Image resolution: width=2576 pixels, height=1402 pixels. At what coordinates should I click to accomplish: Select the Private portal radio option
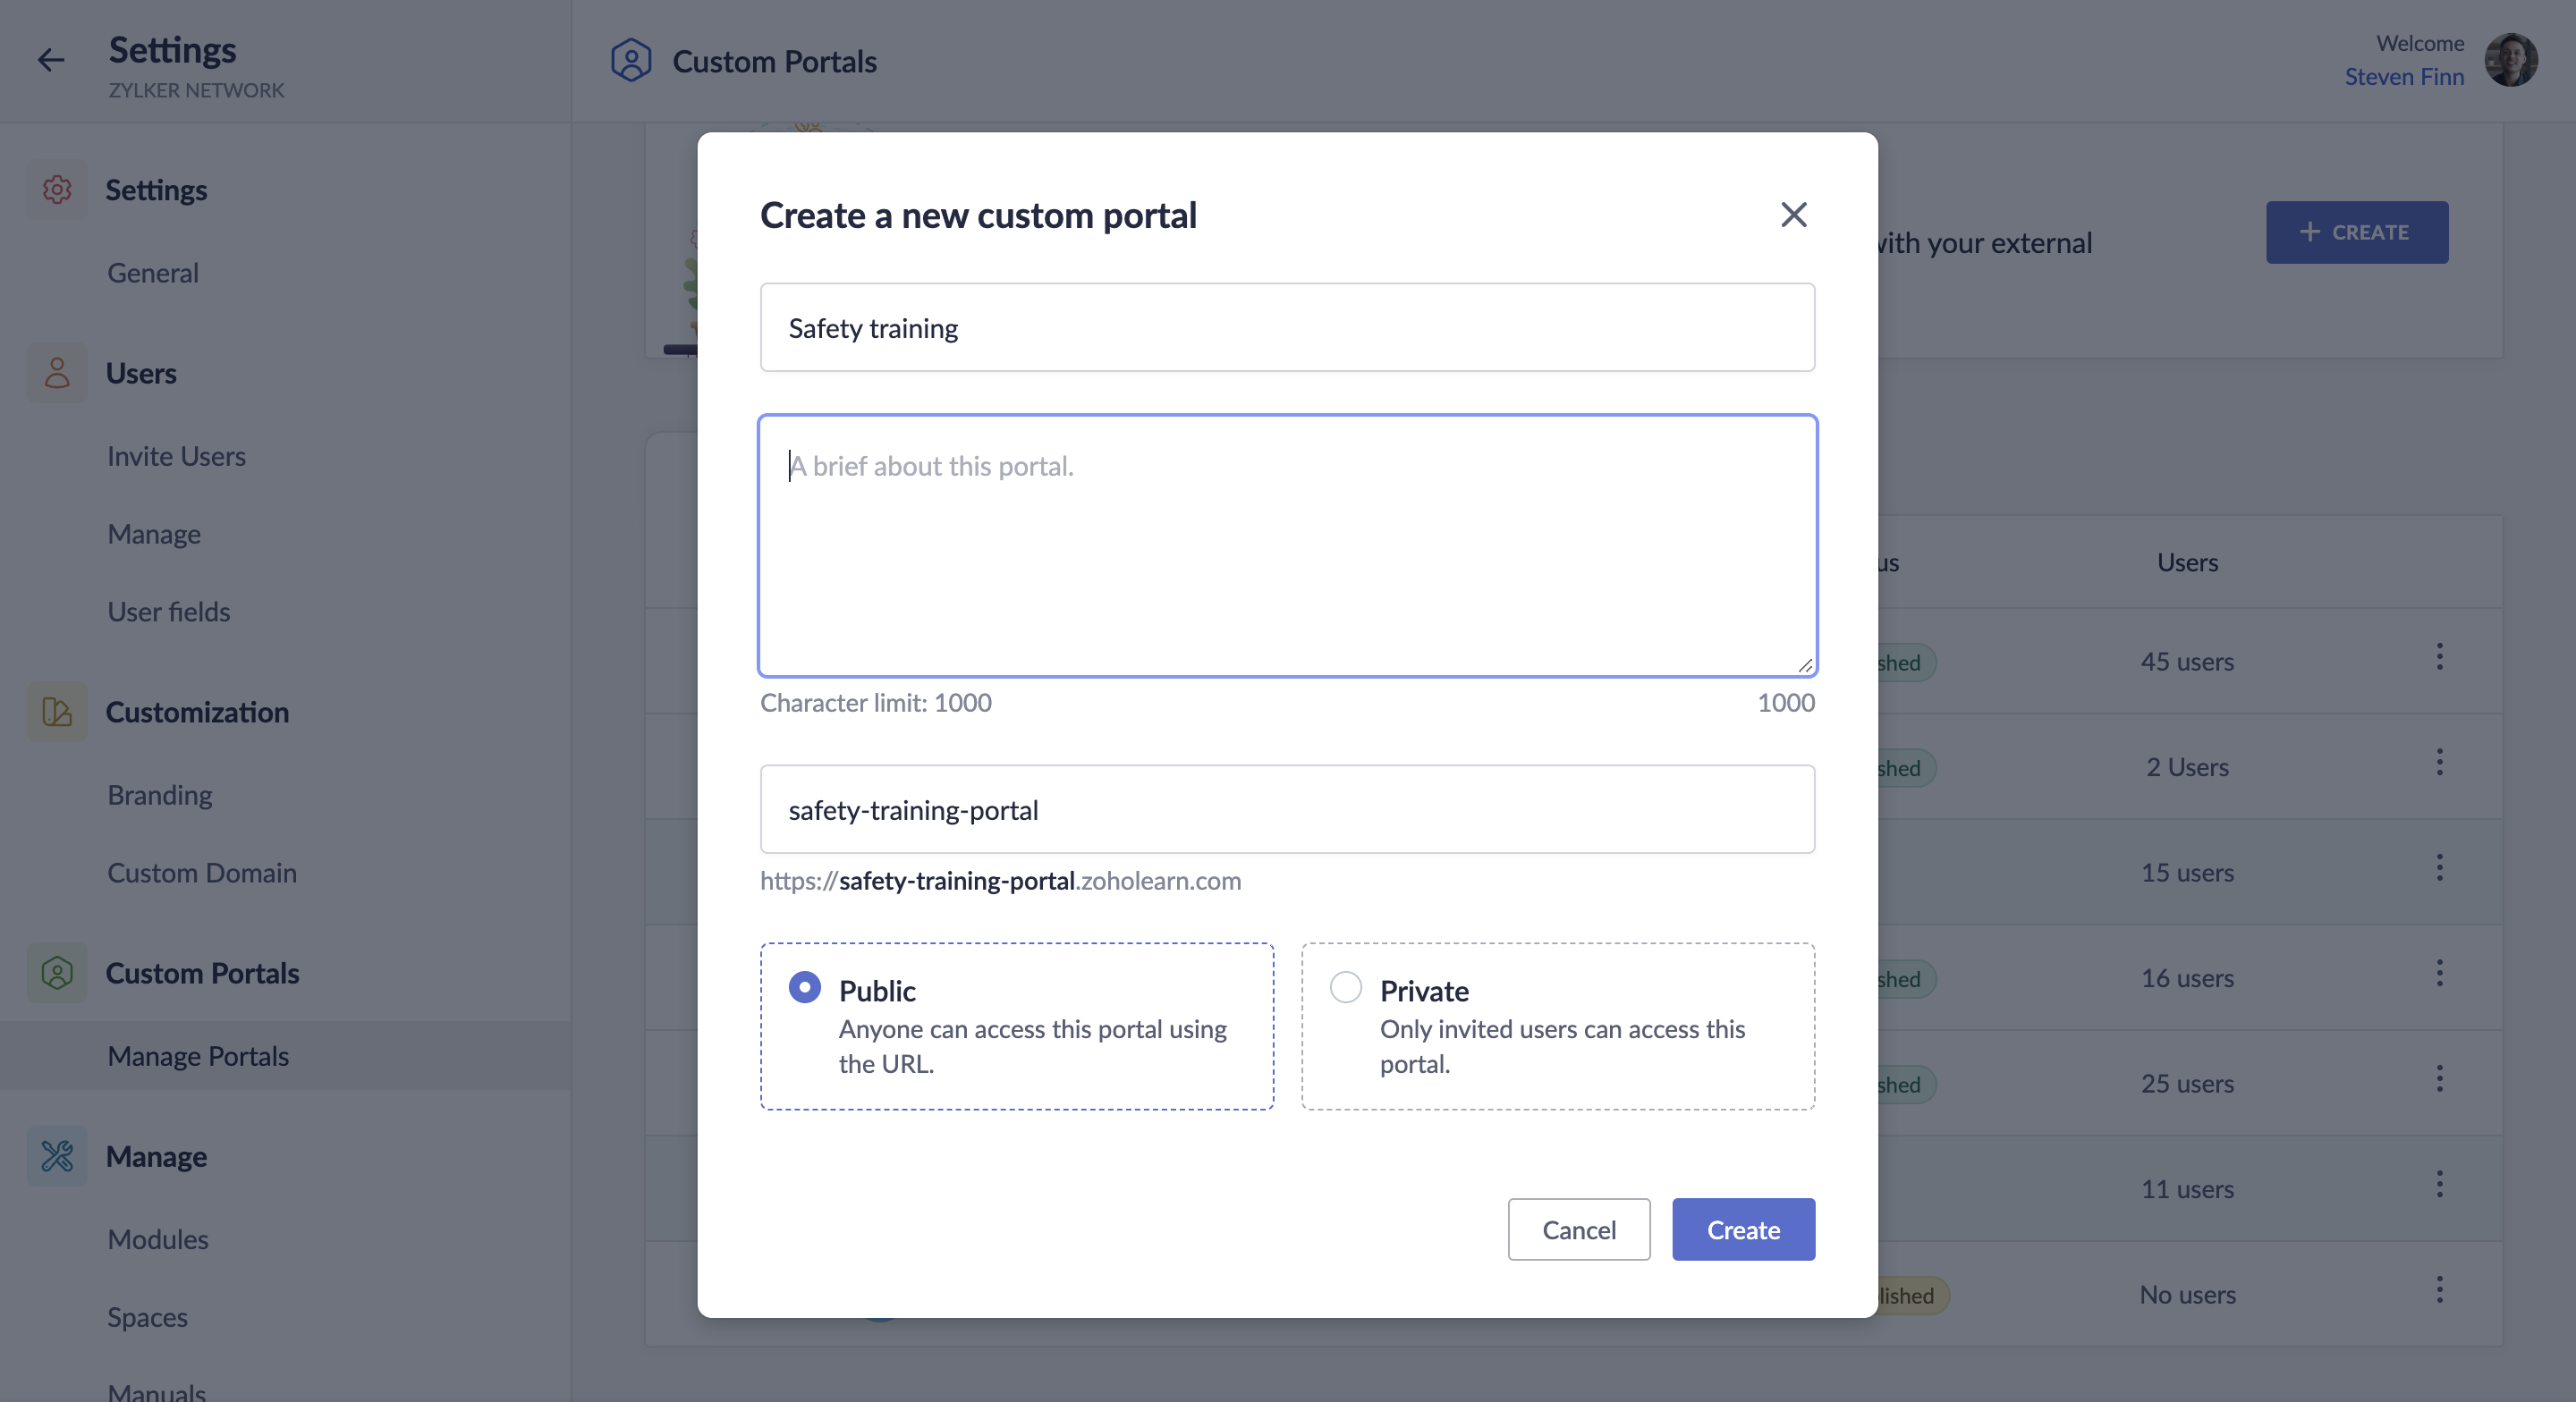pos(1346,987)
